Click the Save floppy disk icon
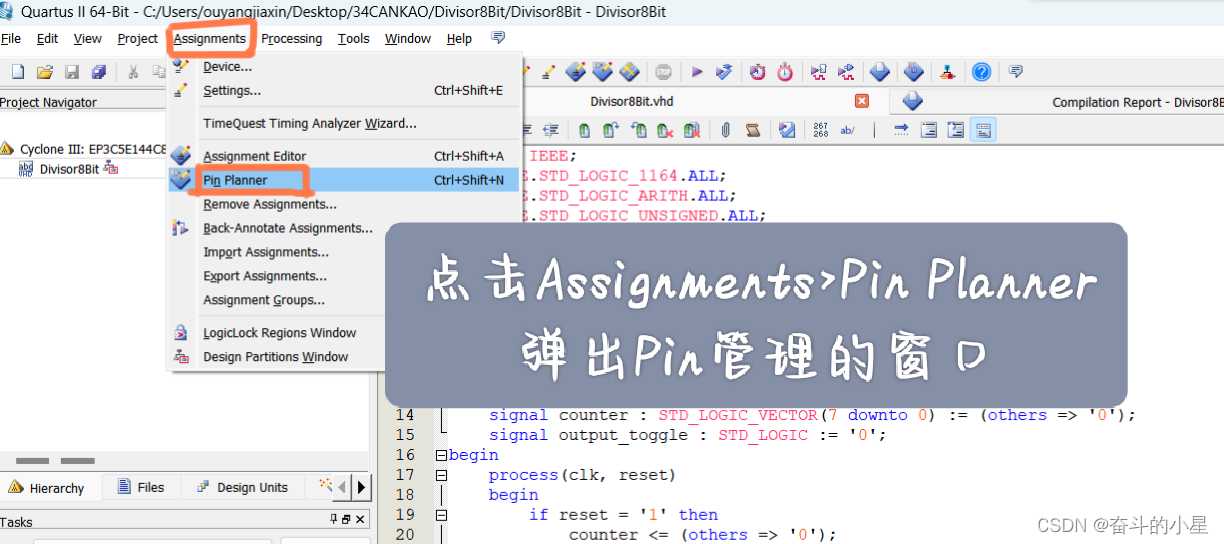 71,72
